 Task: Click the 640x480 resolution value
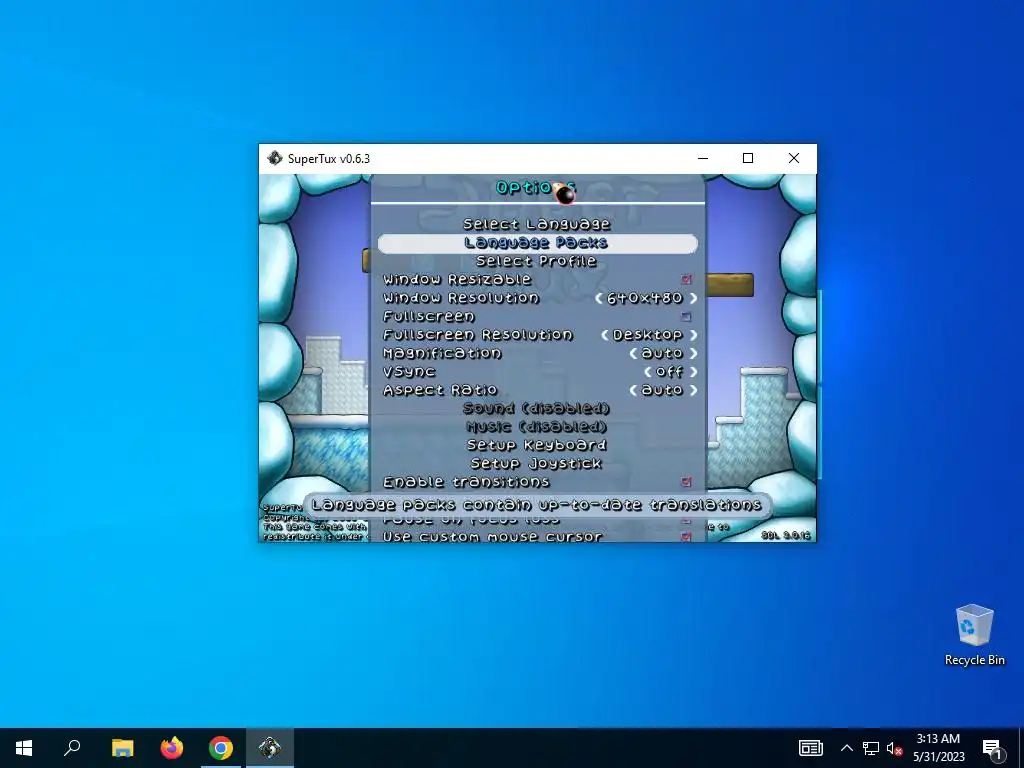pos(645,298)
